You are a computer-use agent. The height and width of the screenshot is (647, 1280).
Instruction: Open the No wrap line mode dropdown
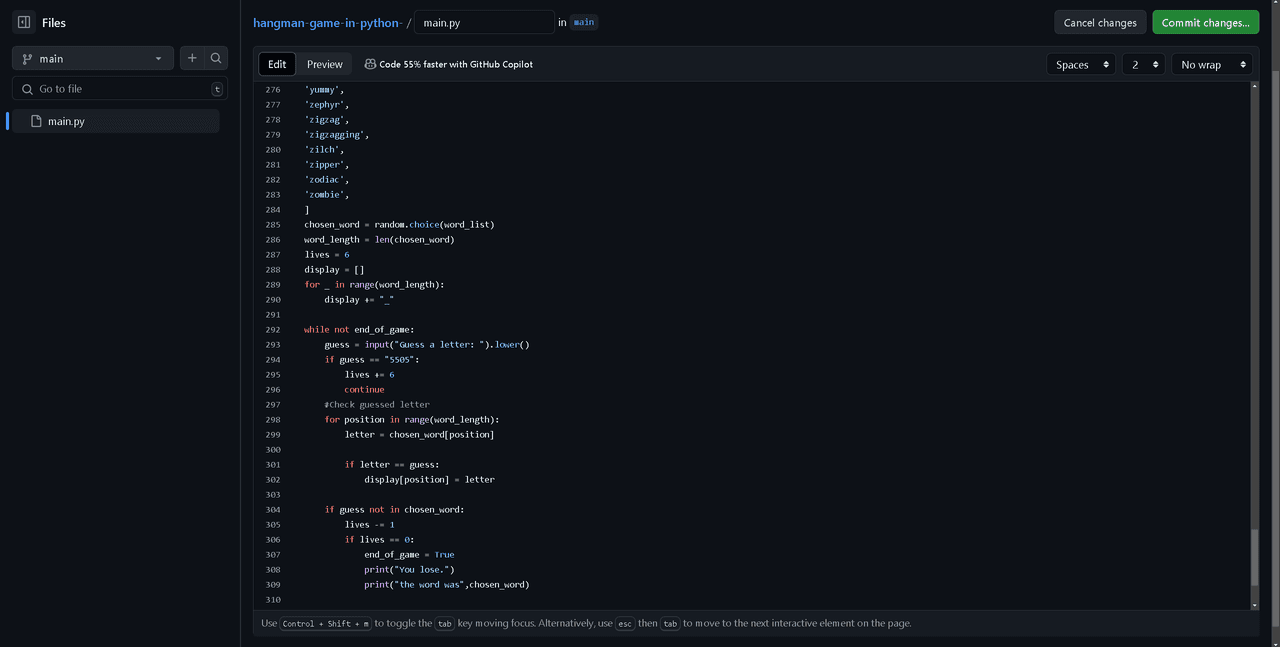pos(1212,64)
